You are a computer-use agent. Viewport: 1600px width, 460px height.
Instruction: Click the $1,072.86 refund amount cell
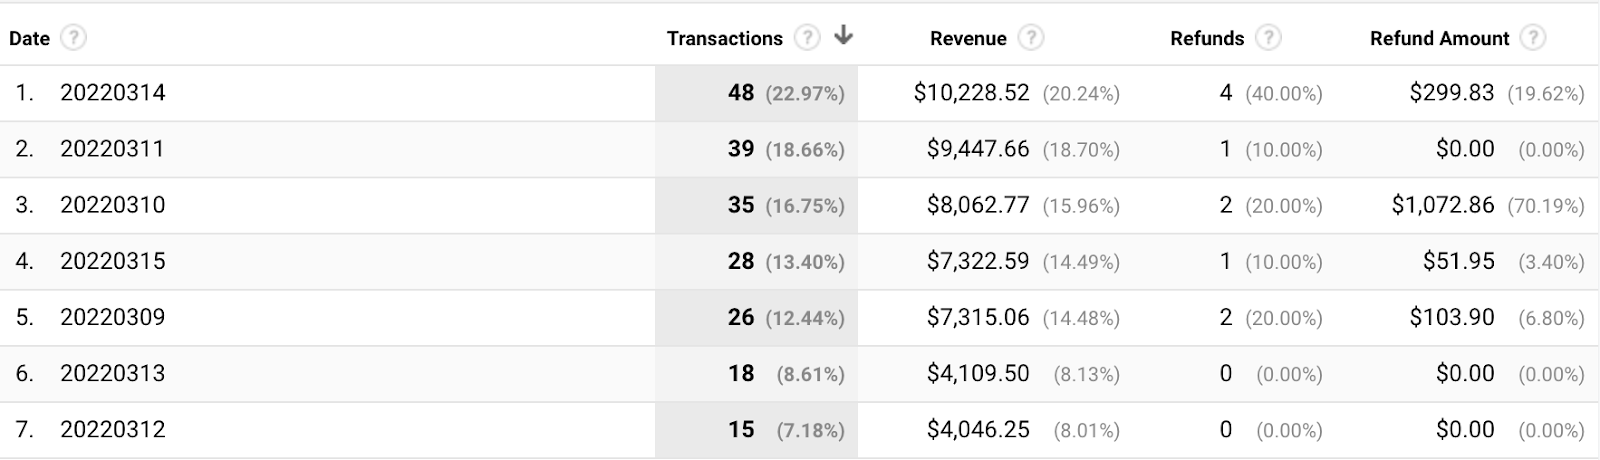[x=1442, y=205]
